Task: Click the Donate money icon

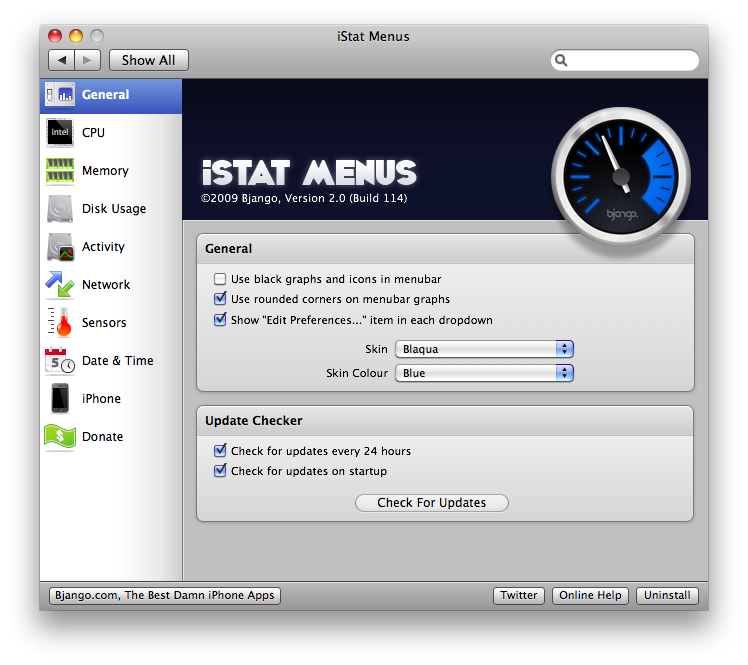Action: point(60,436)
